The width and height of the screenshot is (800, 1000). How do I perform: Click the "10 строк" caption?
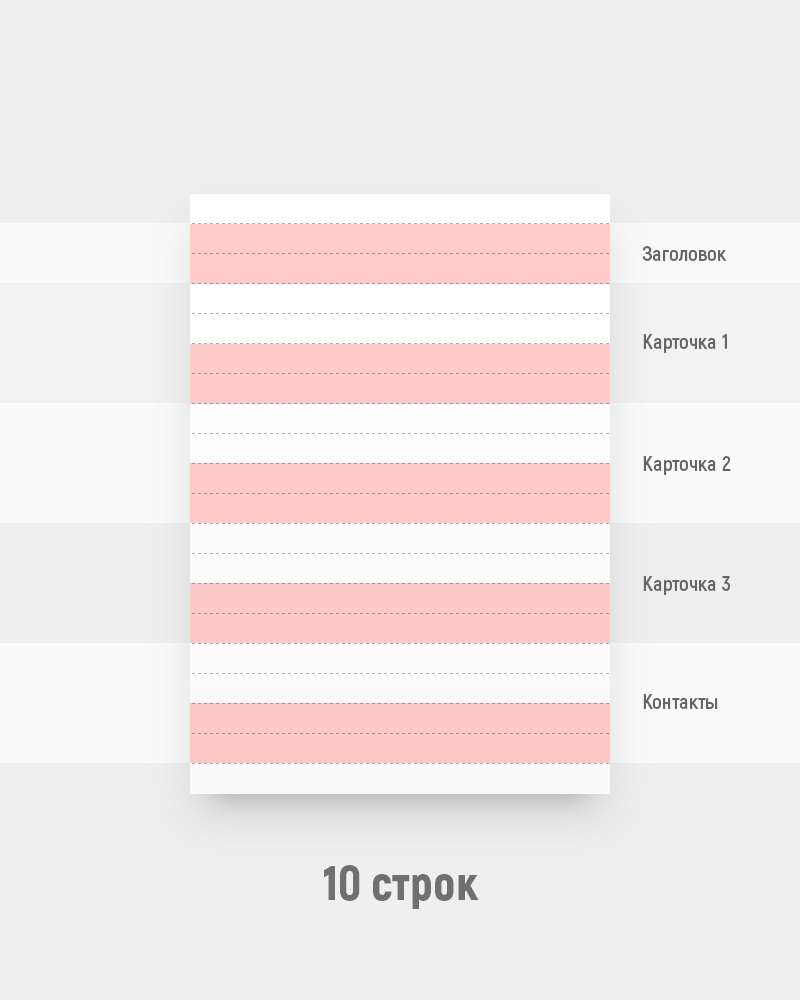[x=400, y=884]
